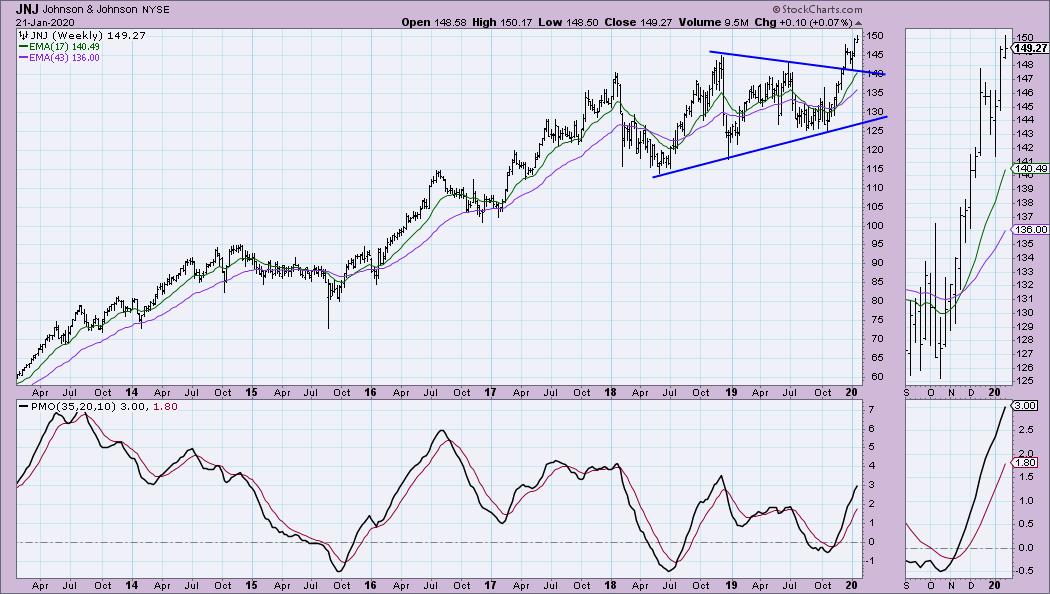Click the Low 148.50 value

[569, 22]
